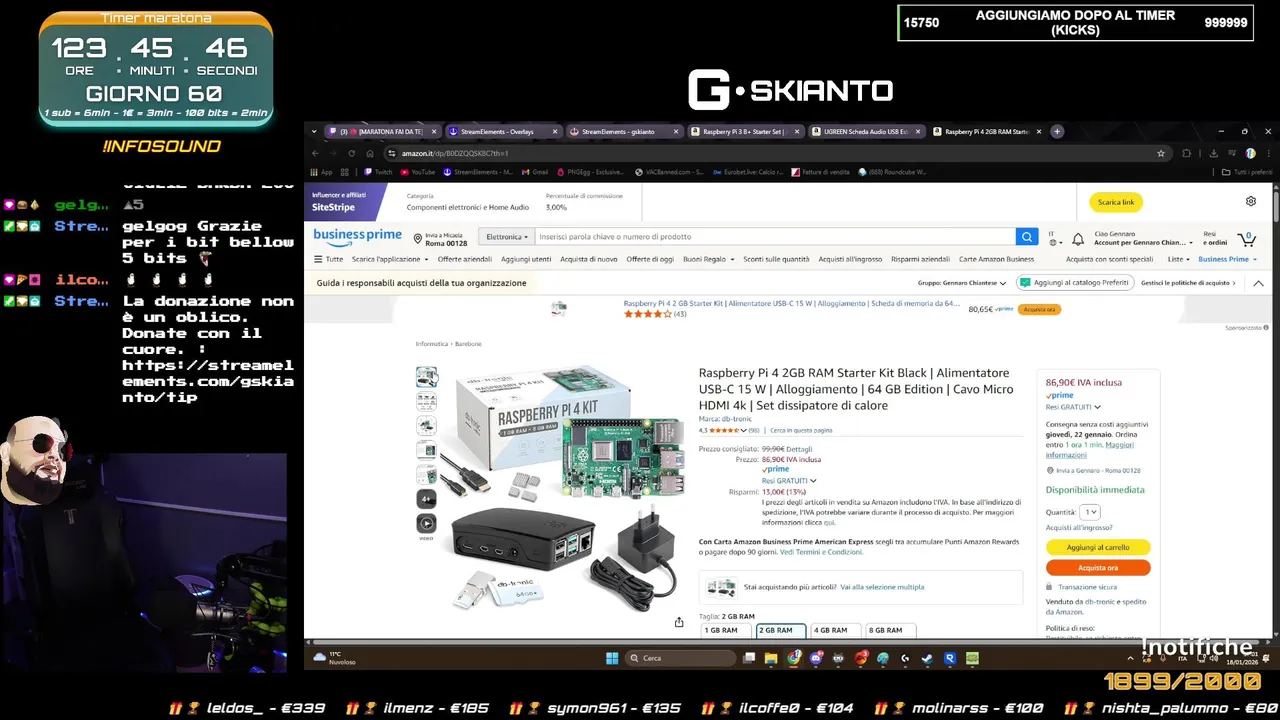
Task: Click the share icon below product image
Action: 679,622
